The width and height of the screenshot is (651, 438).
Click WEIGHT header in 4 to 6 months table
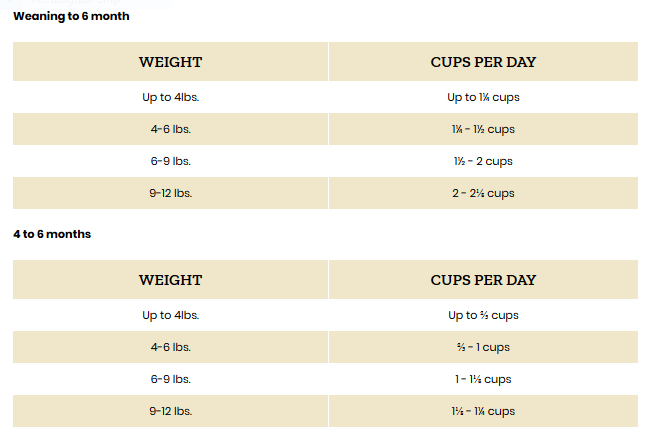pyautogui.click(x=170, y=280)
